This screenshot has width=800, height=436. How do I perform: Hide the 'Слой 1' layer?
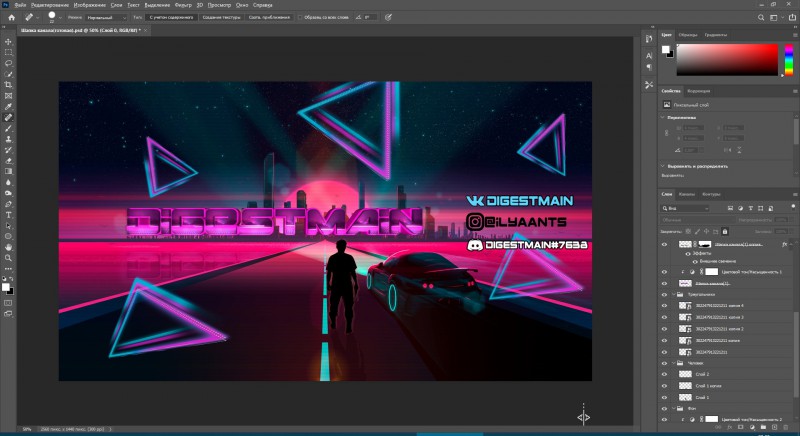664,397
